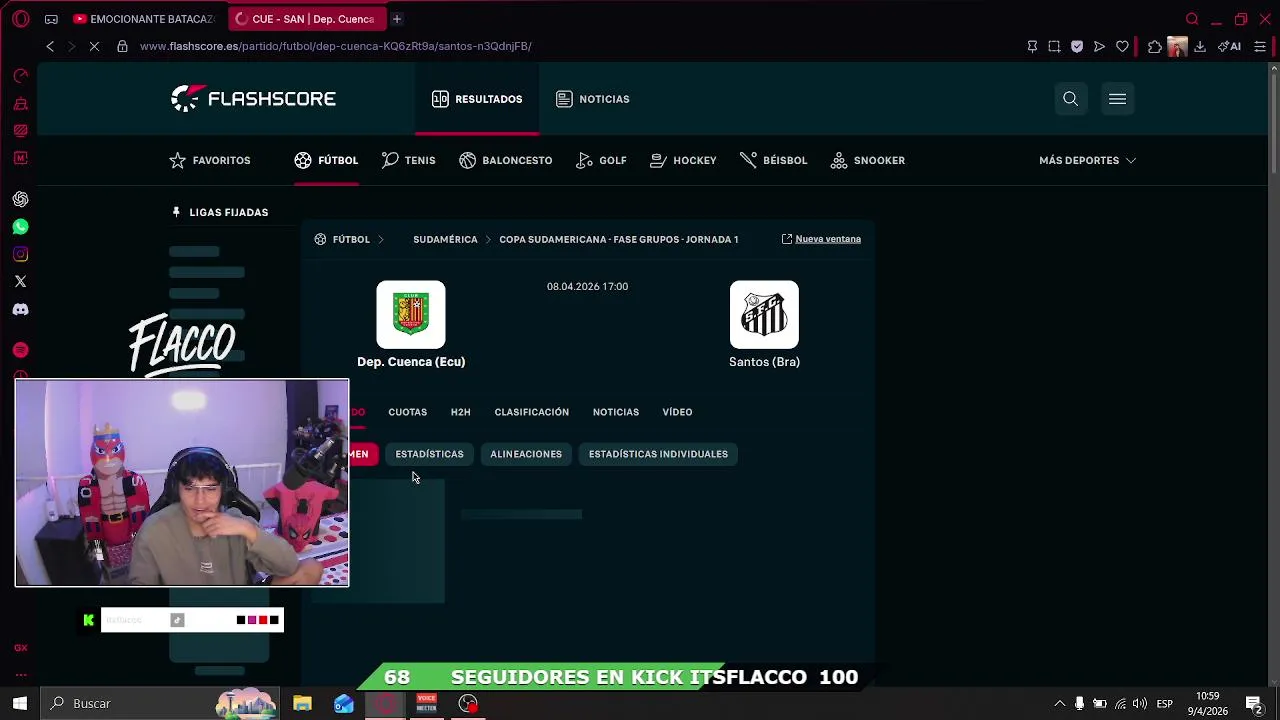This screenshot has height=720, width=1280.
Task: Open ChatGPT from the Opera sidebar
Action: (20, 199)
